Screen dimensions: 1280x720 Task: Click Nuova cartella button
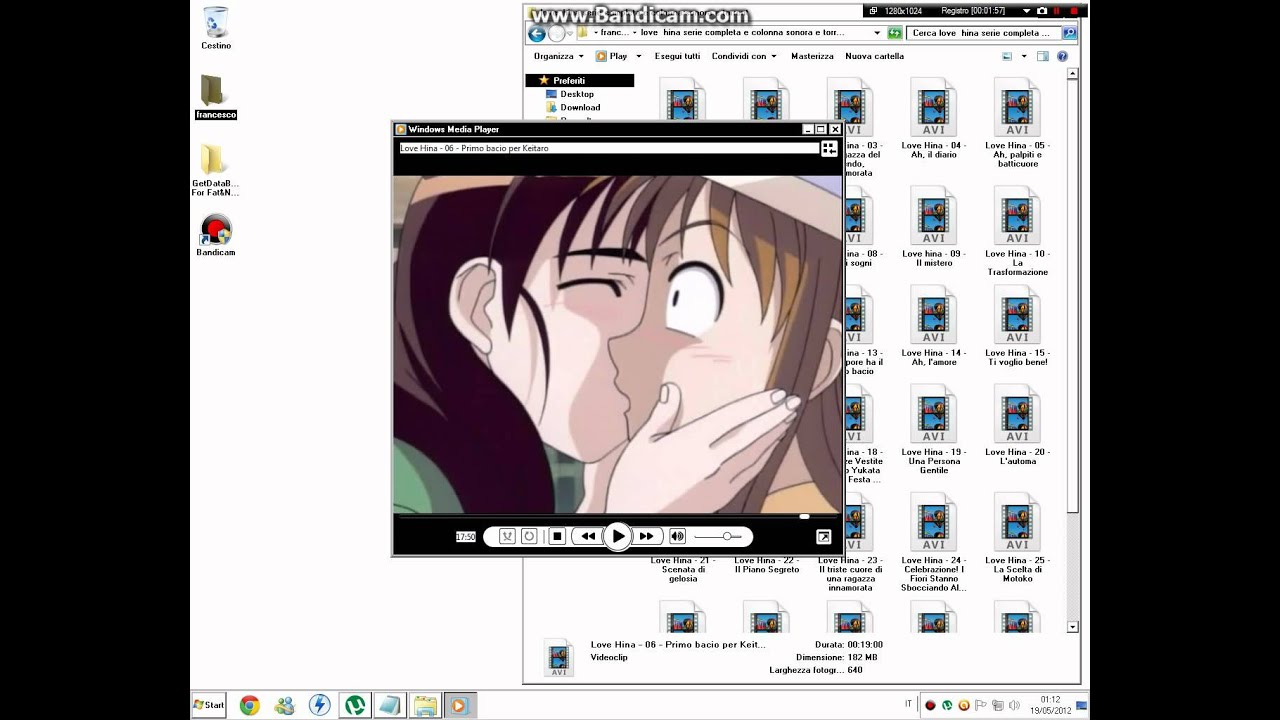click(x=874, y=56)
